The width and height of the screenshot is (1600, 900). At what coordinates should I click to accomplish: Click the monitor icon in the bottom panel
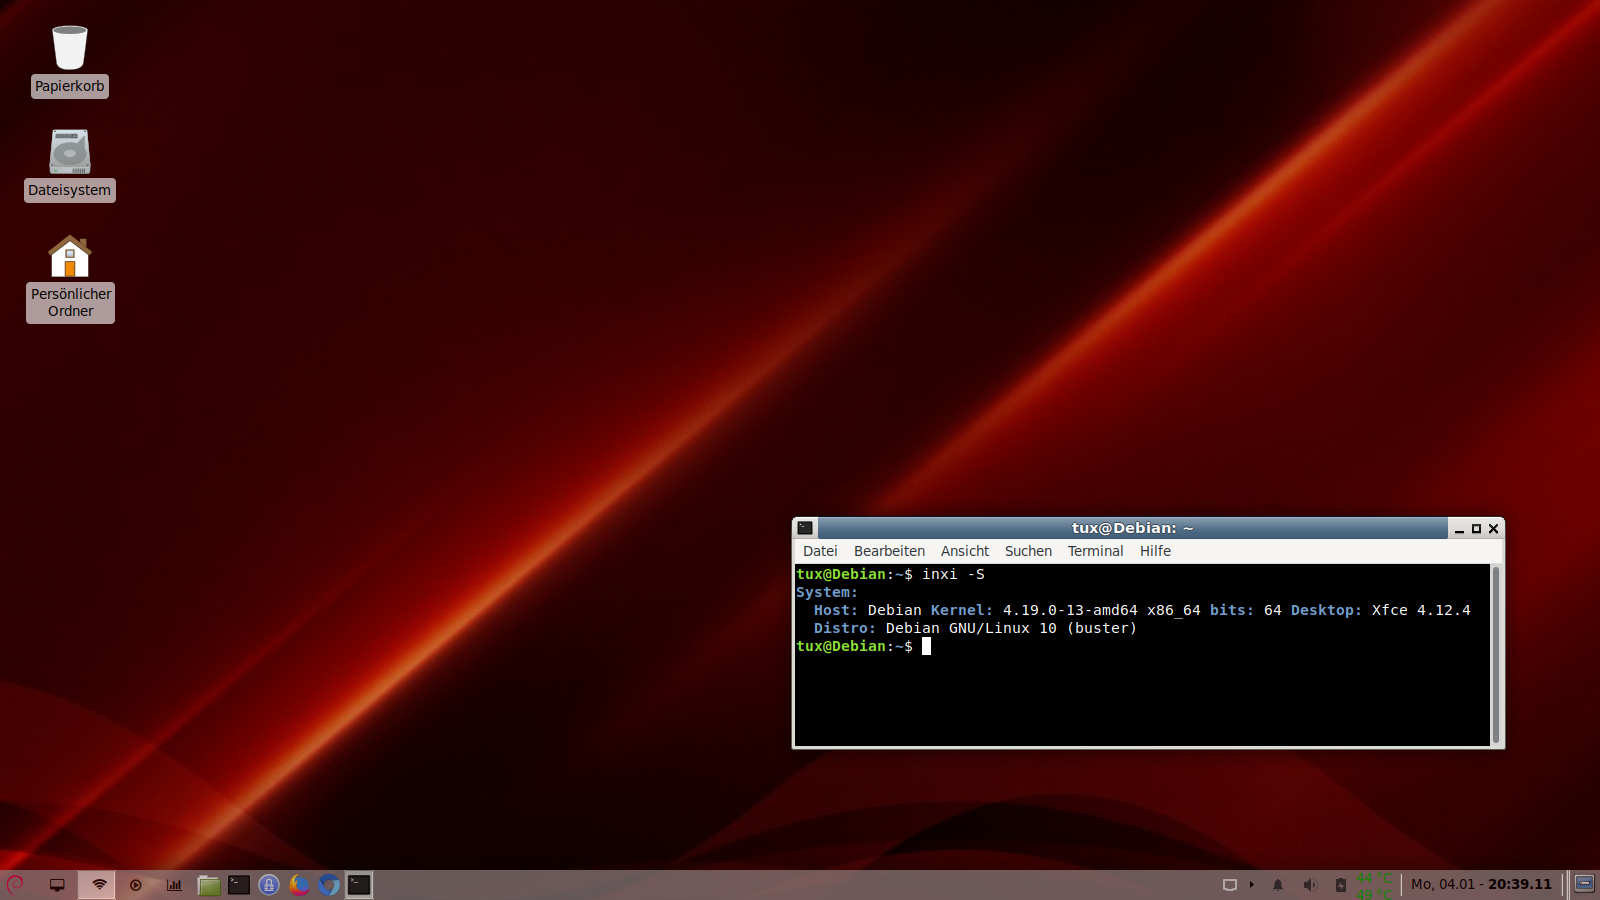click(x=57, y=885)
